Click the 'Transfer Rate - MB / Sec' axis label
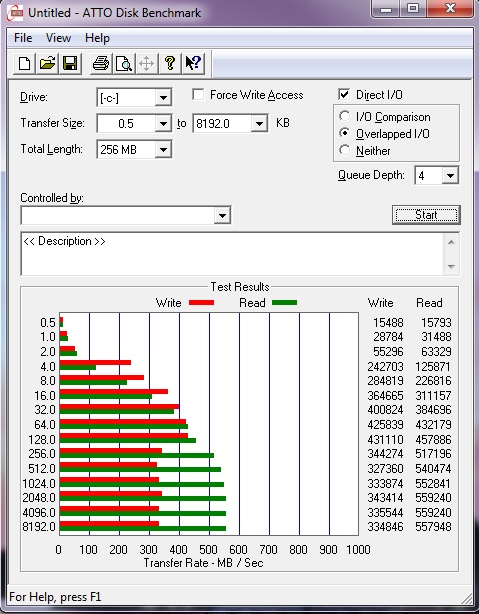Screen dimensions: 479x614 203,563
